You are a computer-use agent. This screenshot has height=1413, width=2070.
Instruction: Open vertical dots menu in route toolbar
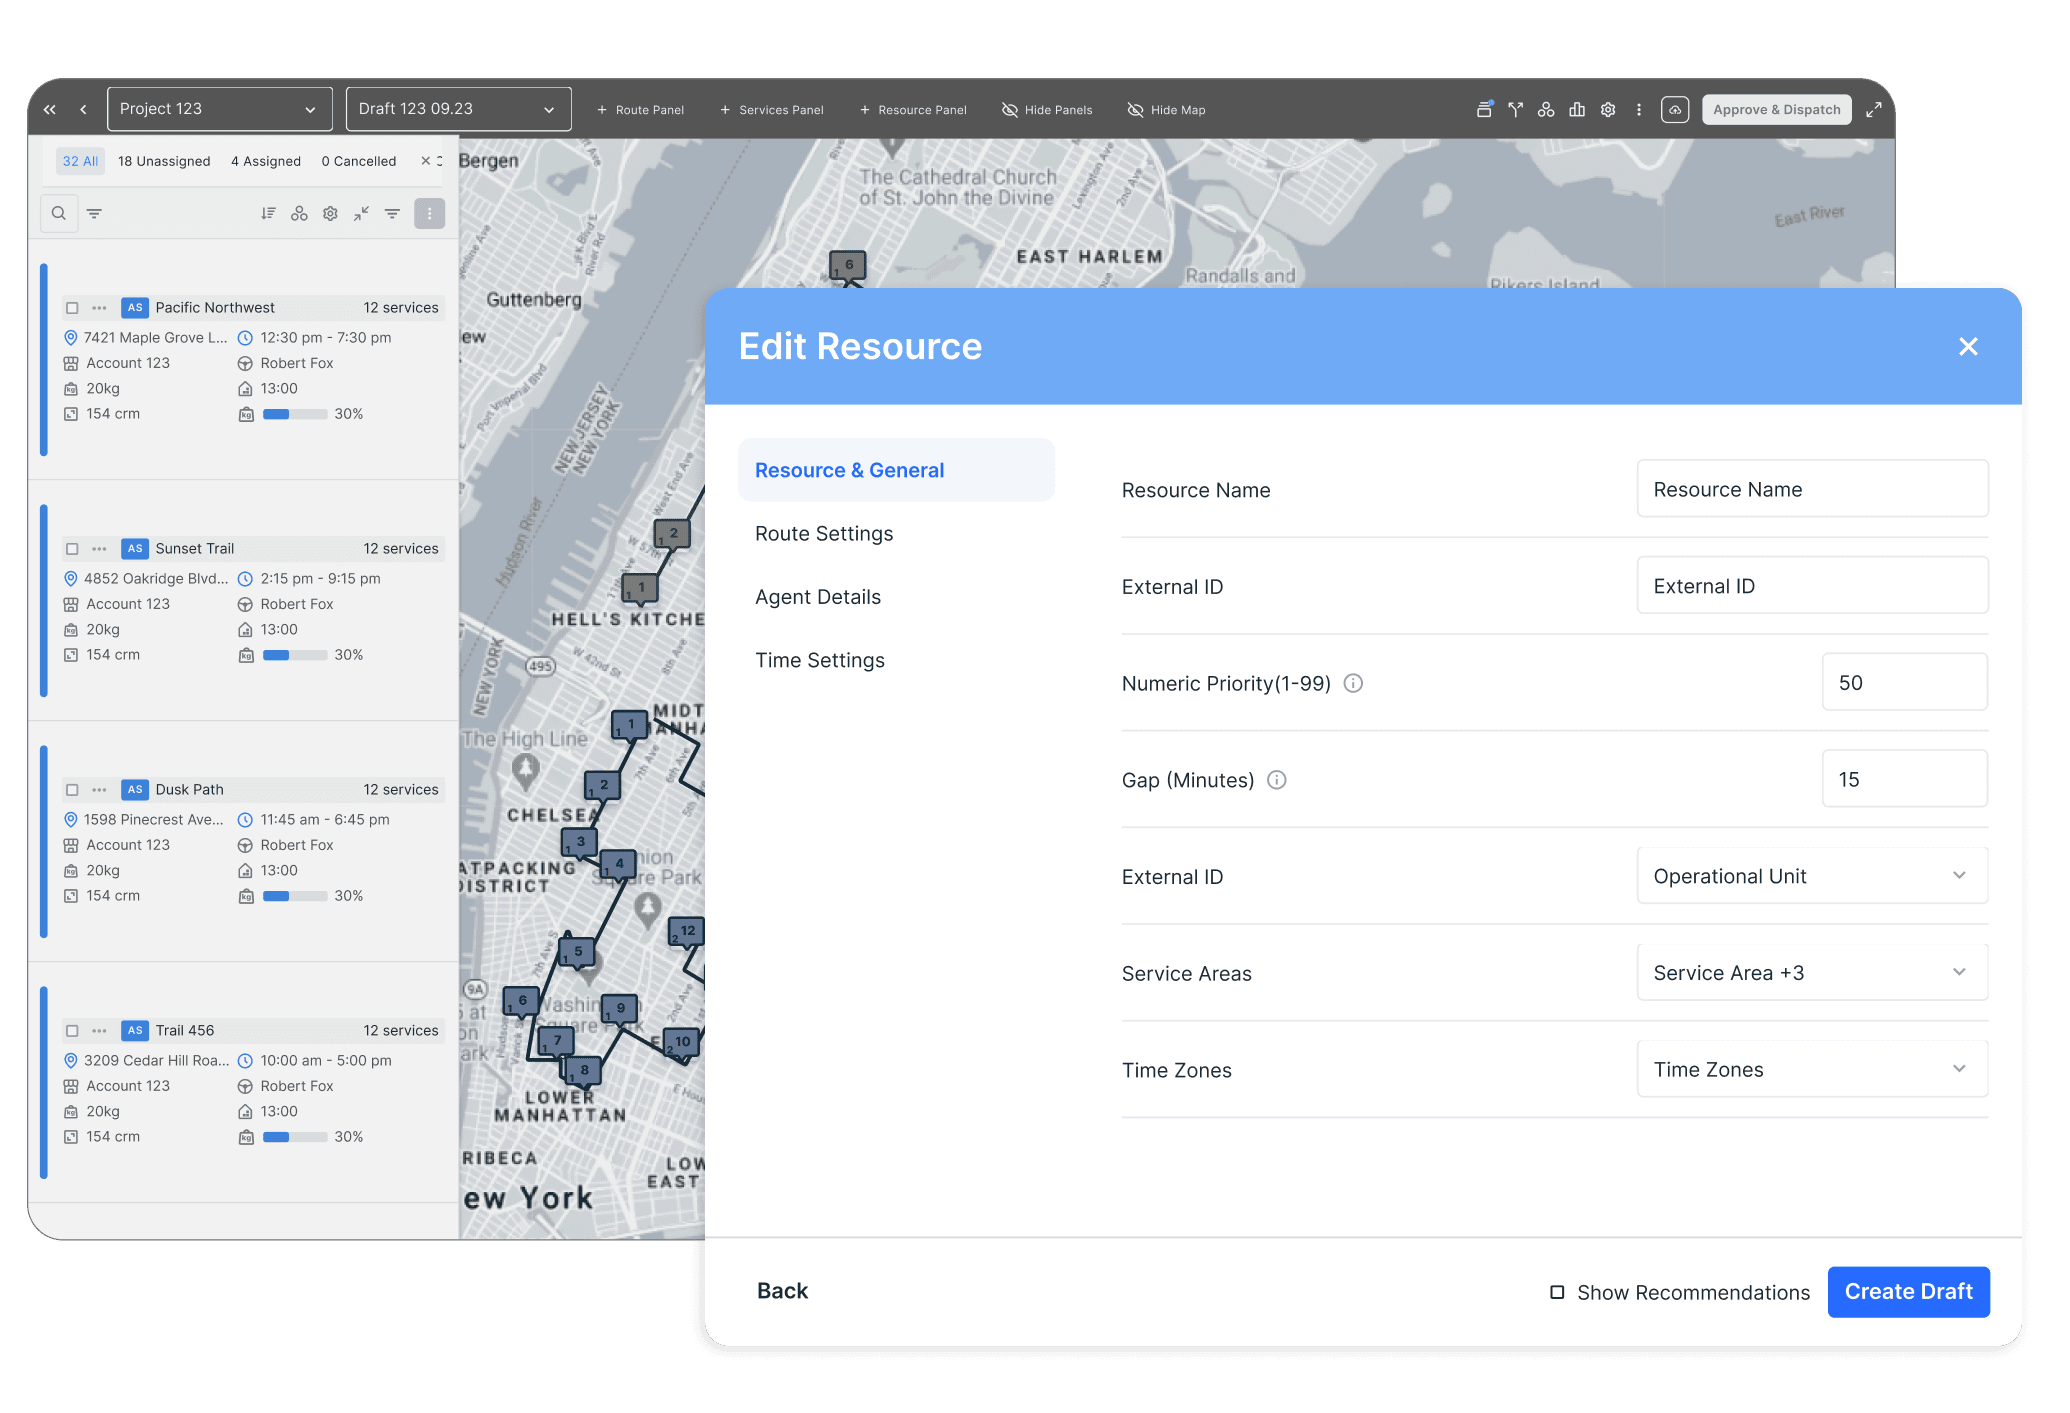pyautogui.click(x=429, y=213)
